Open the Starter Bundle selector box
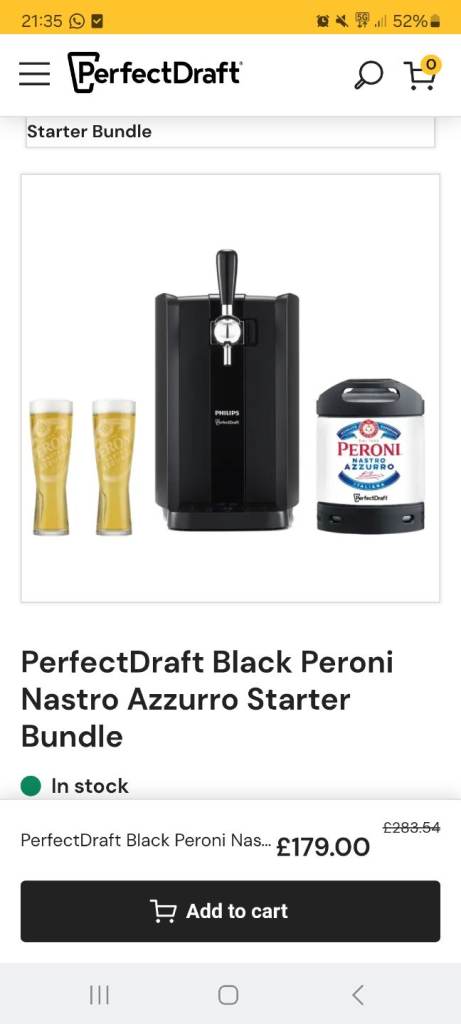The image size is (461, 1024). pos(230,132)
